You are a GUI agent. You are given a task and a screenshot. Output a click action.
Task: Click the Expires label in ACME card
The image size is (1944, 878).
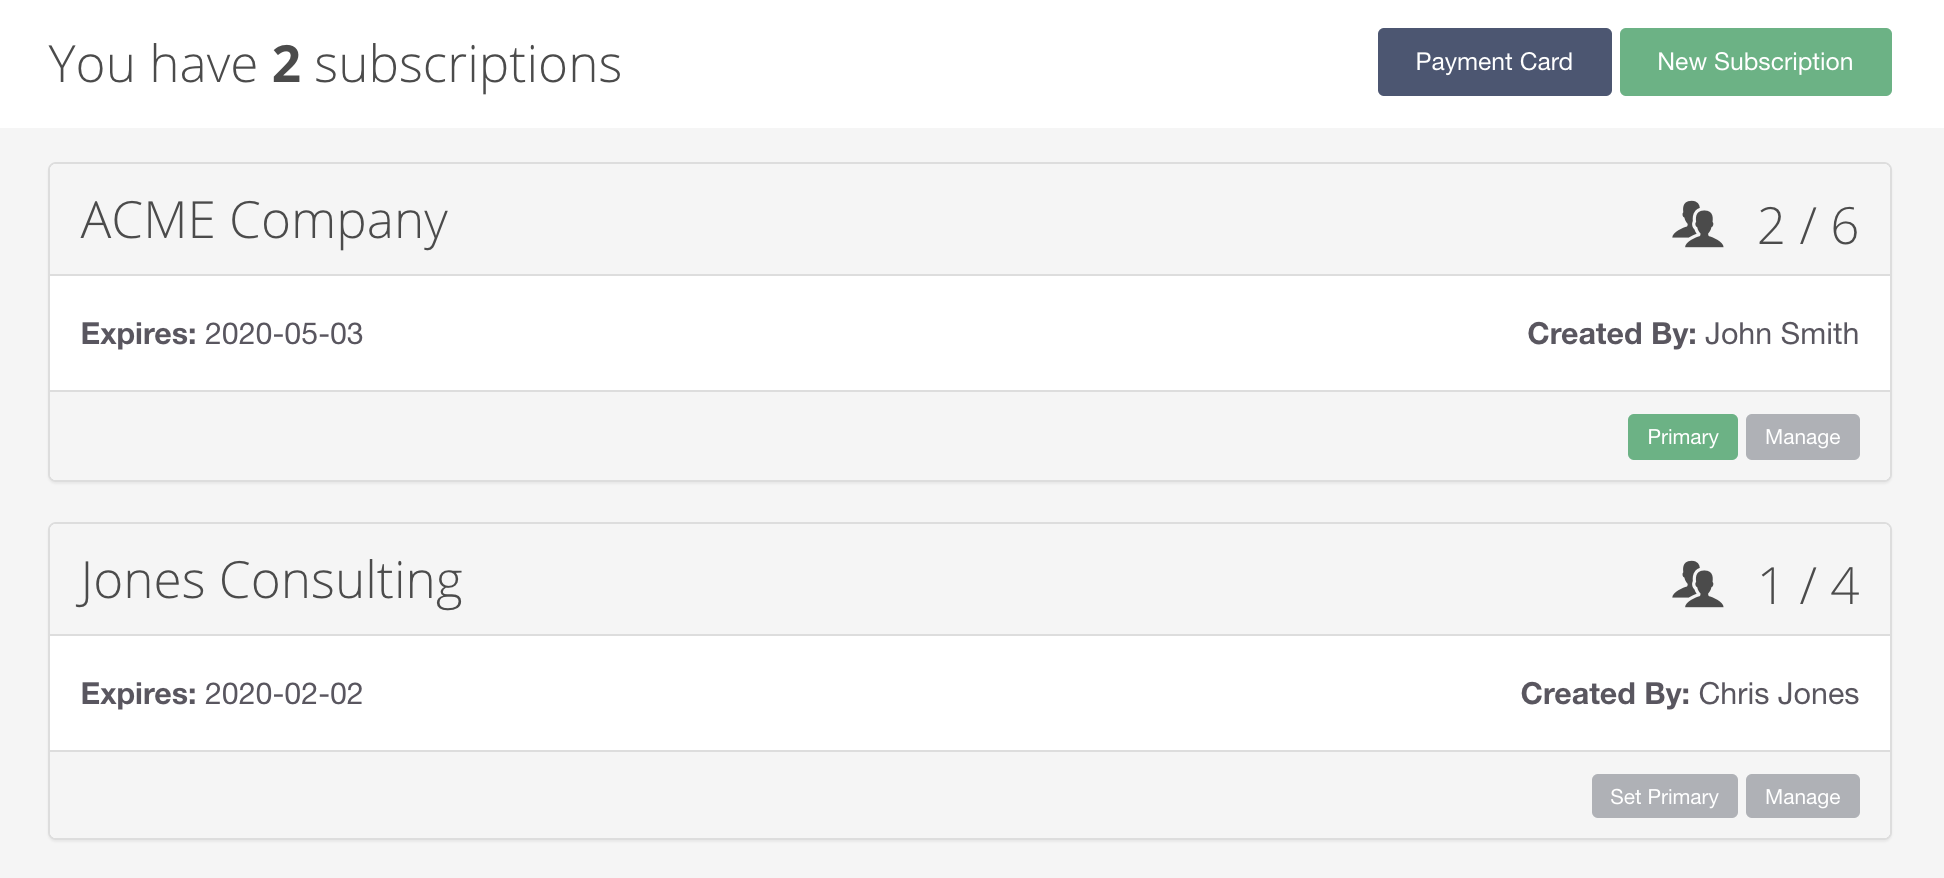pos(138,334)
